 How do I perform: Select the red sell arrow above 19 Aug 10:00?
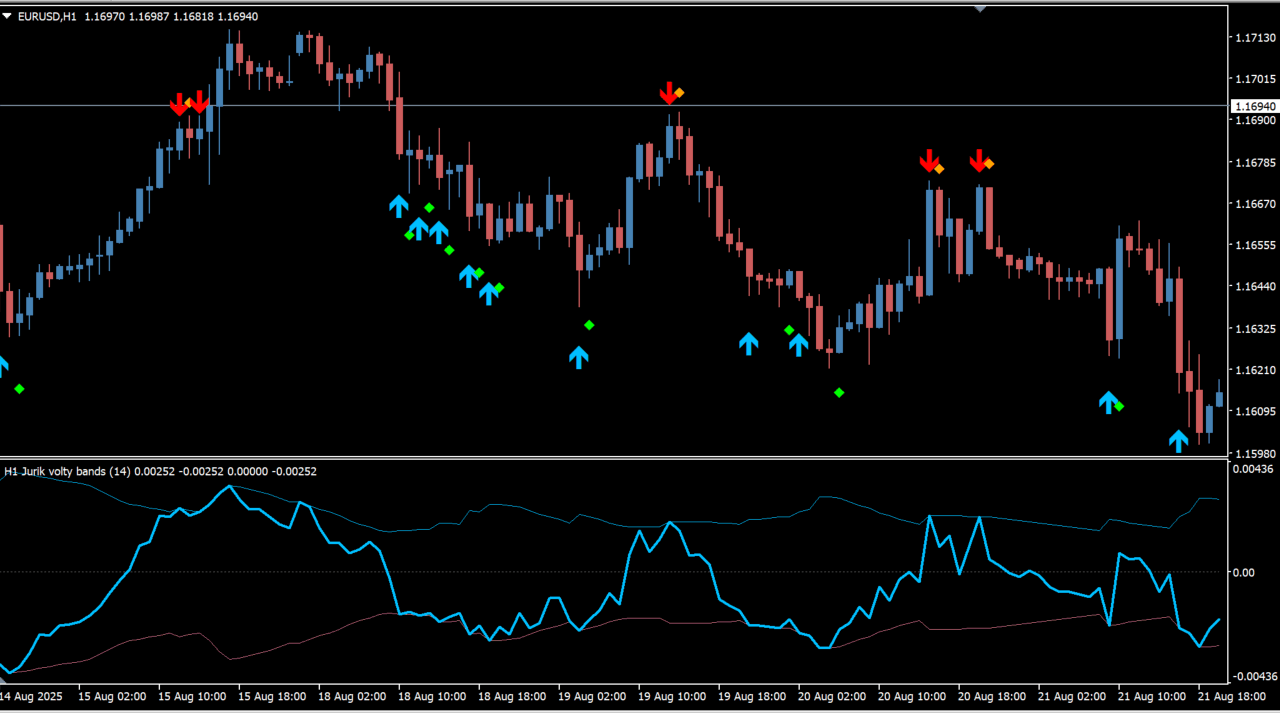[x=668, y=94]
